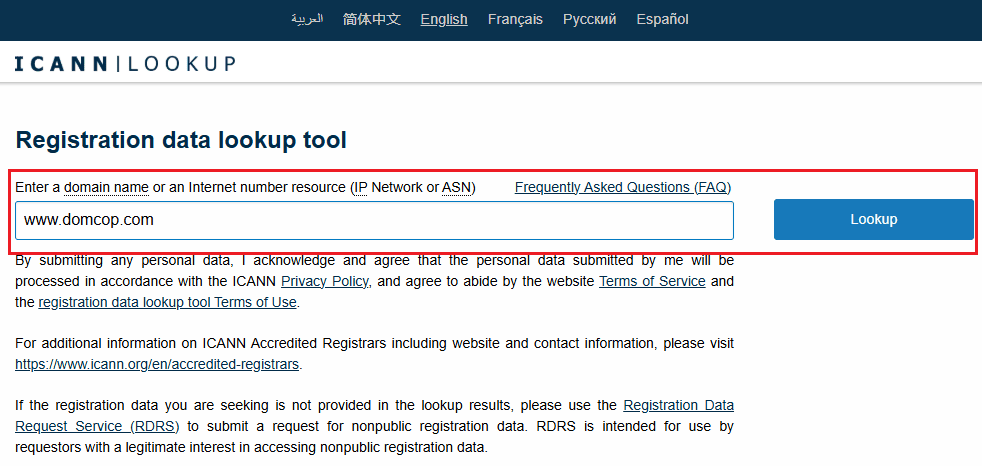Switch language to Русский

(x=589, y=19)
